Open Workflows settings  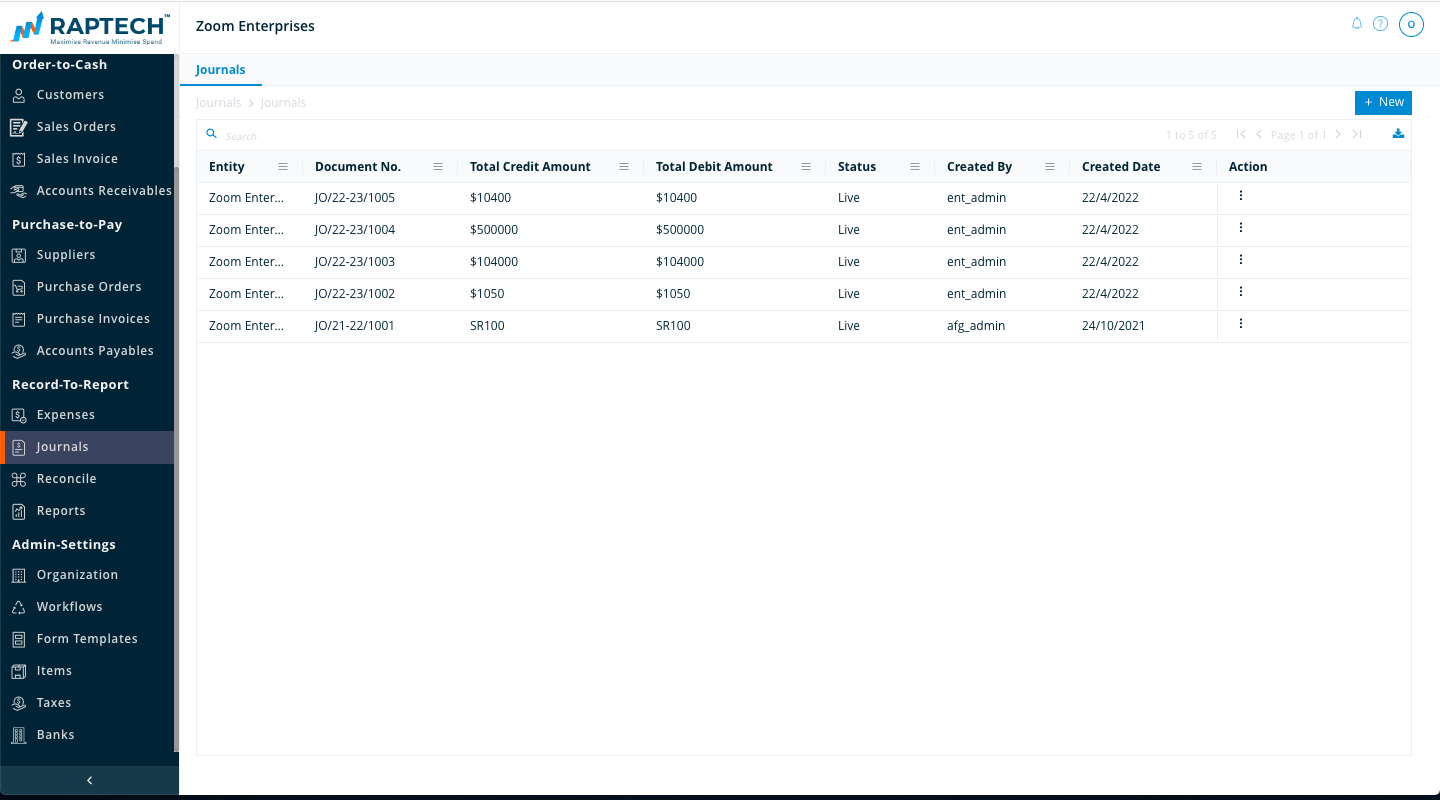click(x=69, y=607)
